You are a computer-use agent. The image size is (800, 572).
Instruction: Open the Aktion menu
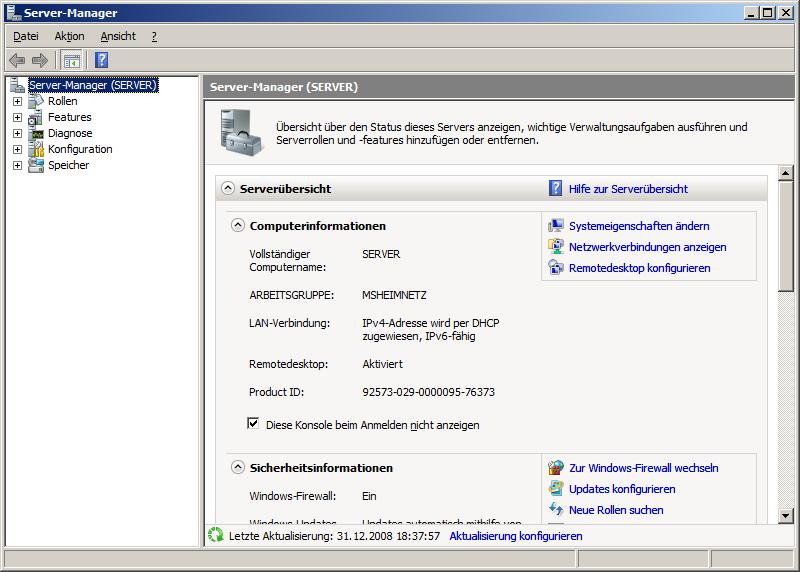tap(69, 36)
